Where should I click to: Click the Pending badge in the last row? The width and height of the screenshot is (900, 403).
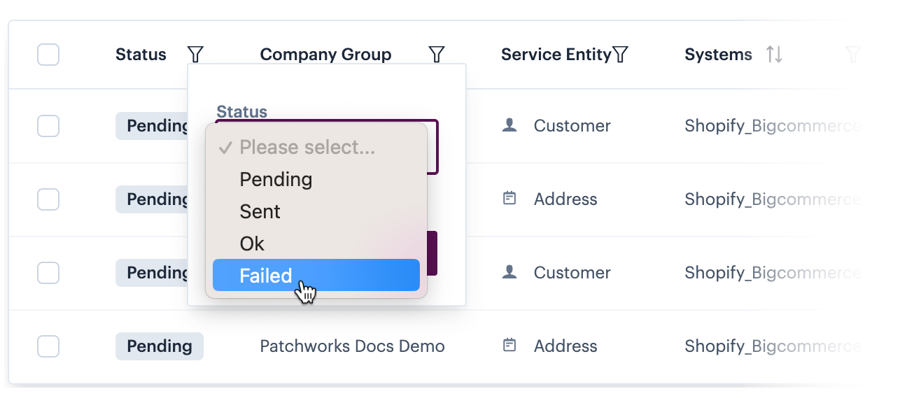pos(159,346)
